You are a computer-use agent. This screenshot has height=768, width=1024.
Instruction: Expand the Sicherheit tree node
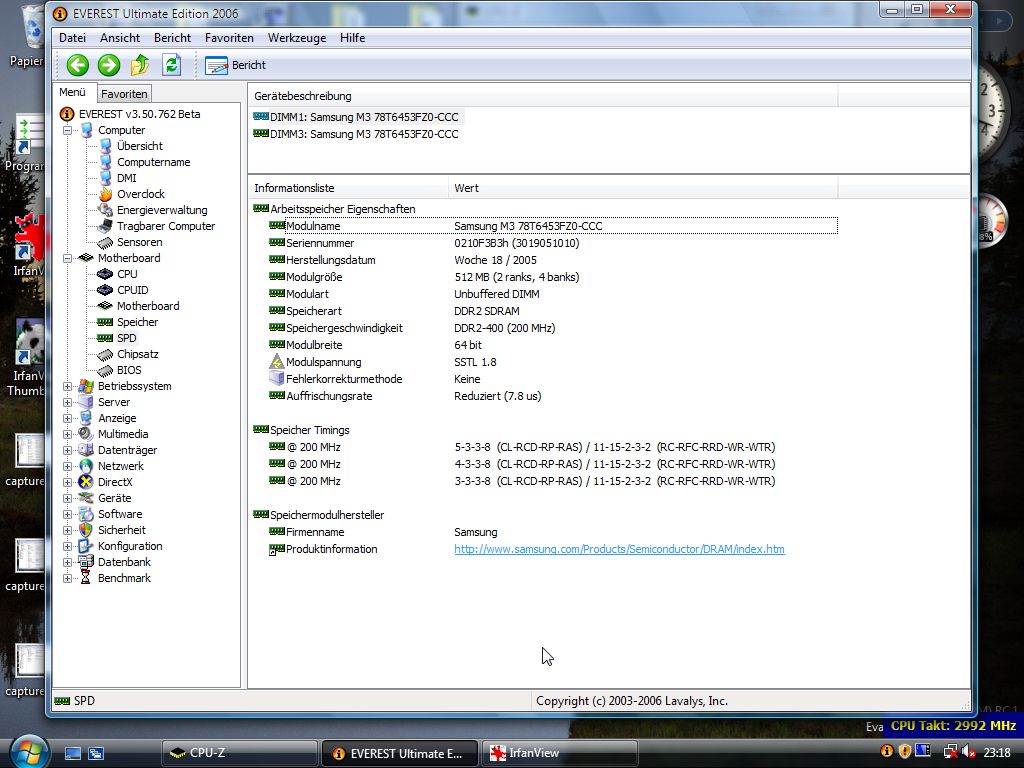pyautogui.click(x=67, y=530)
